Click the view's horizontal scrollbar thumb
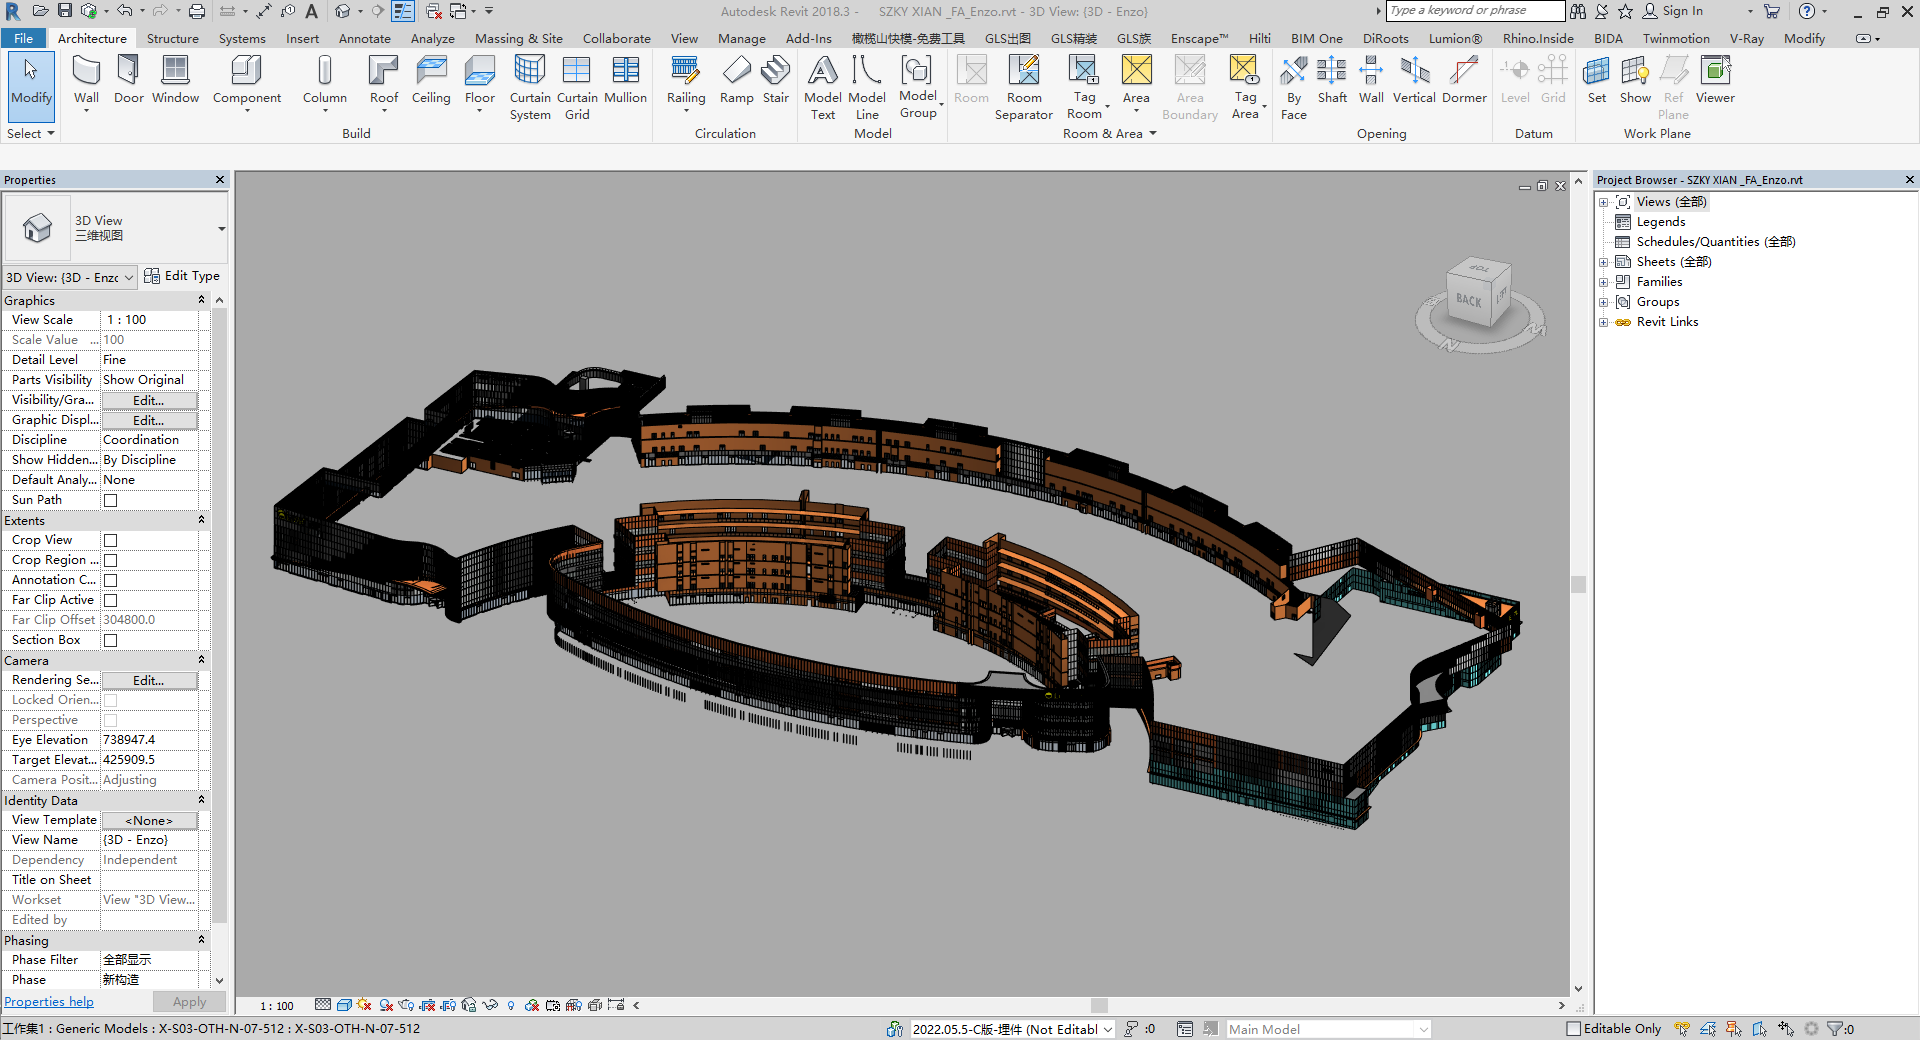 tap(1099, 1005)
